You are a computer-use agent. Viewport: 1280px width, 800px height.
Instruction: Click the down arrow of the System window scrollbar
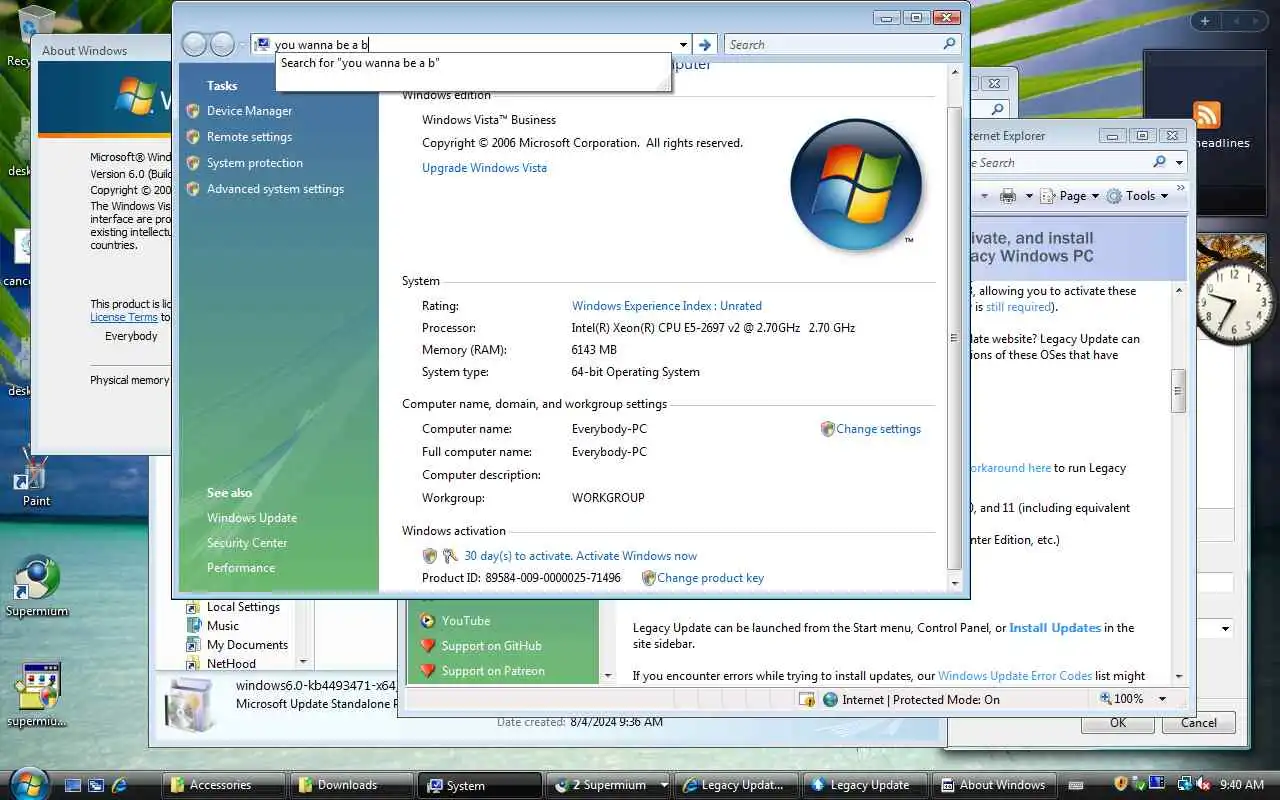pyautogui.click(x=954, y=583)
